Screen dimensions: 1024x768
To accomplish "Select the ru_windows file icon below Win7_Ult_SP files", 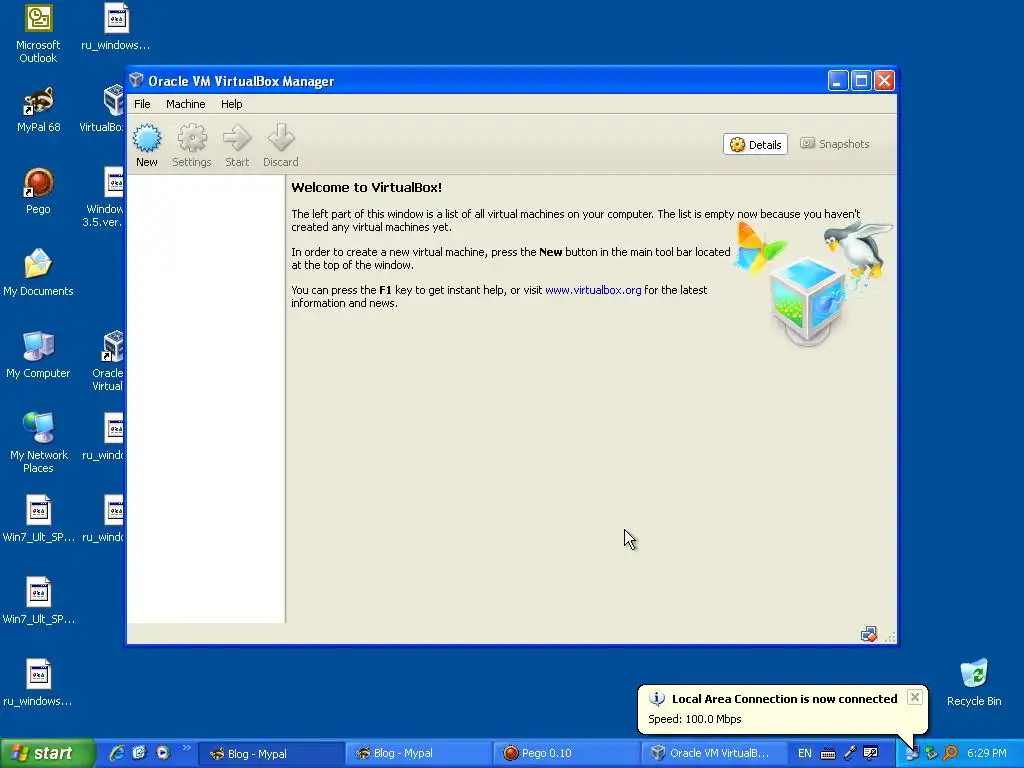I will 38,683.
